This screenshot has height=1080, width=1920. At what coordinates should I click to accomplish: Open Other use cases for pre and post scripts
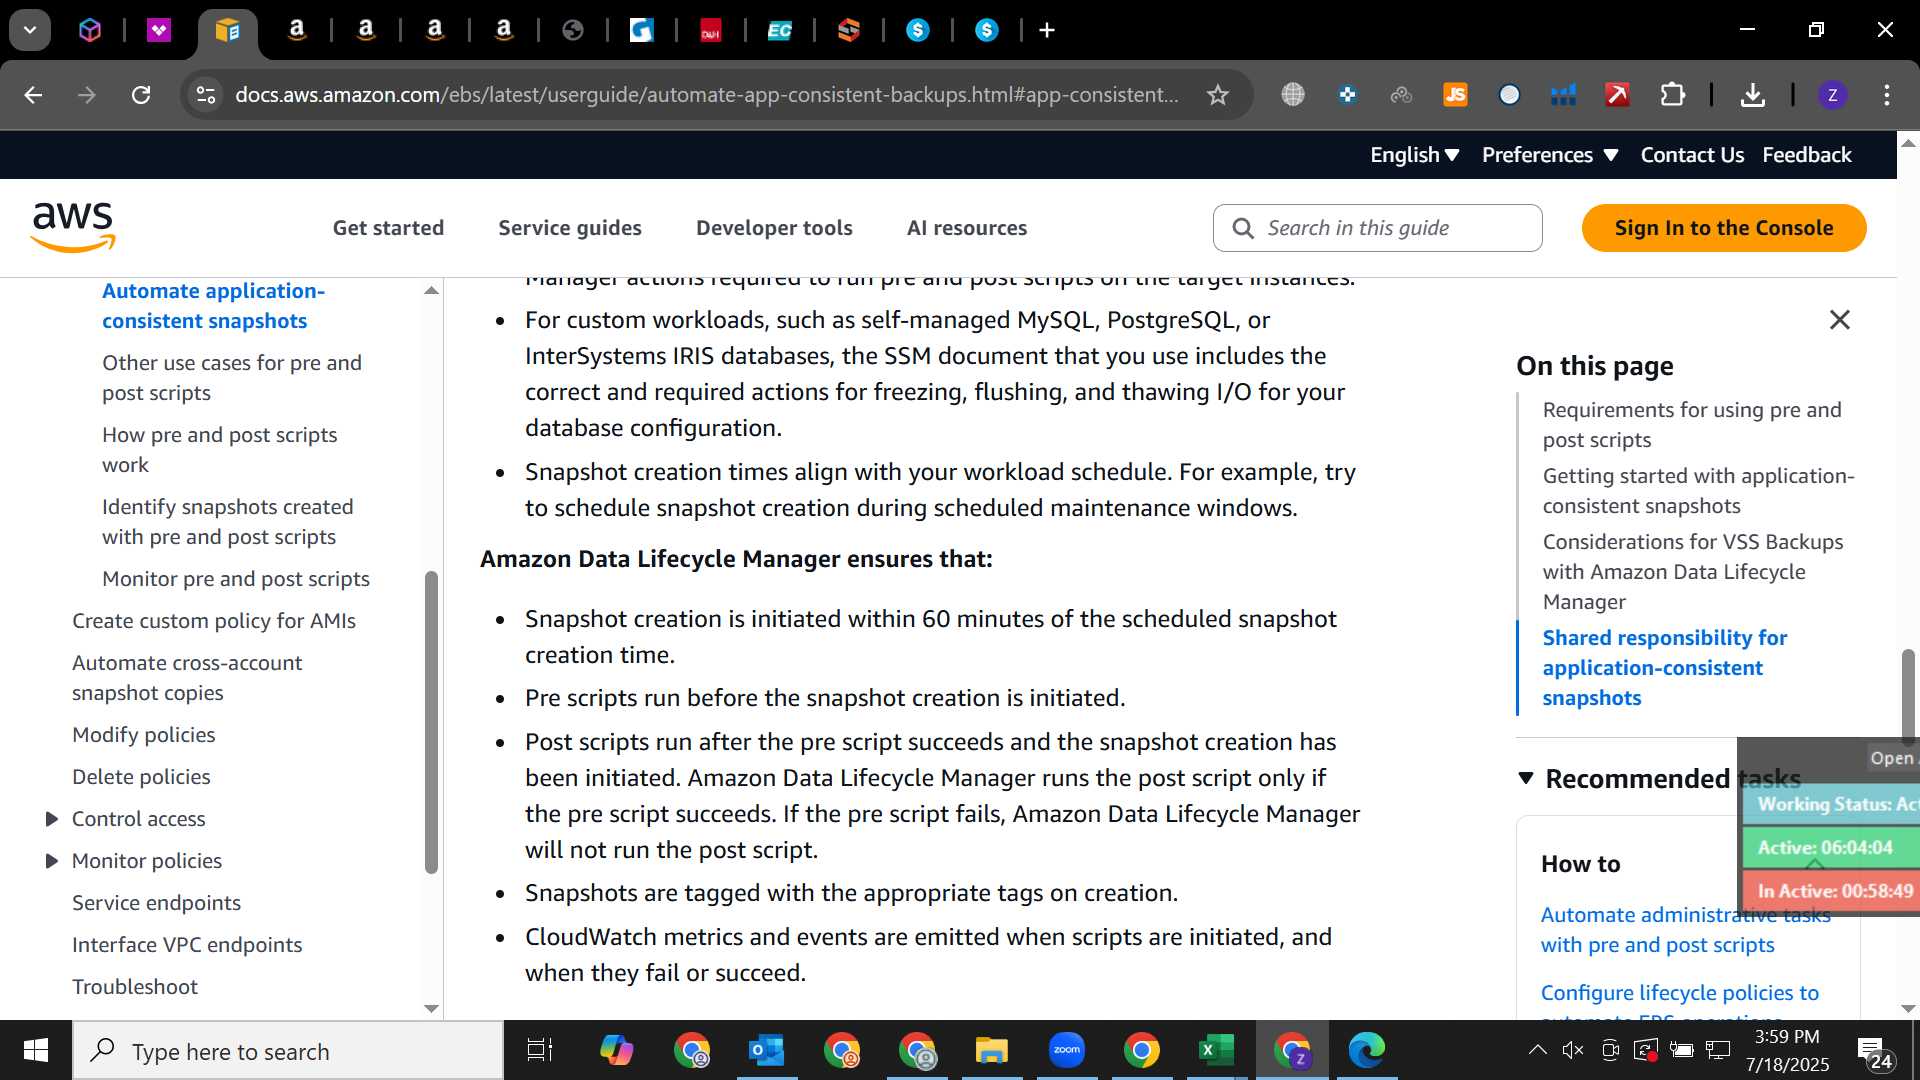pyautogui.click(x=232, y=378)
